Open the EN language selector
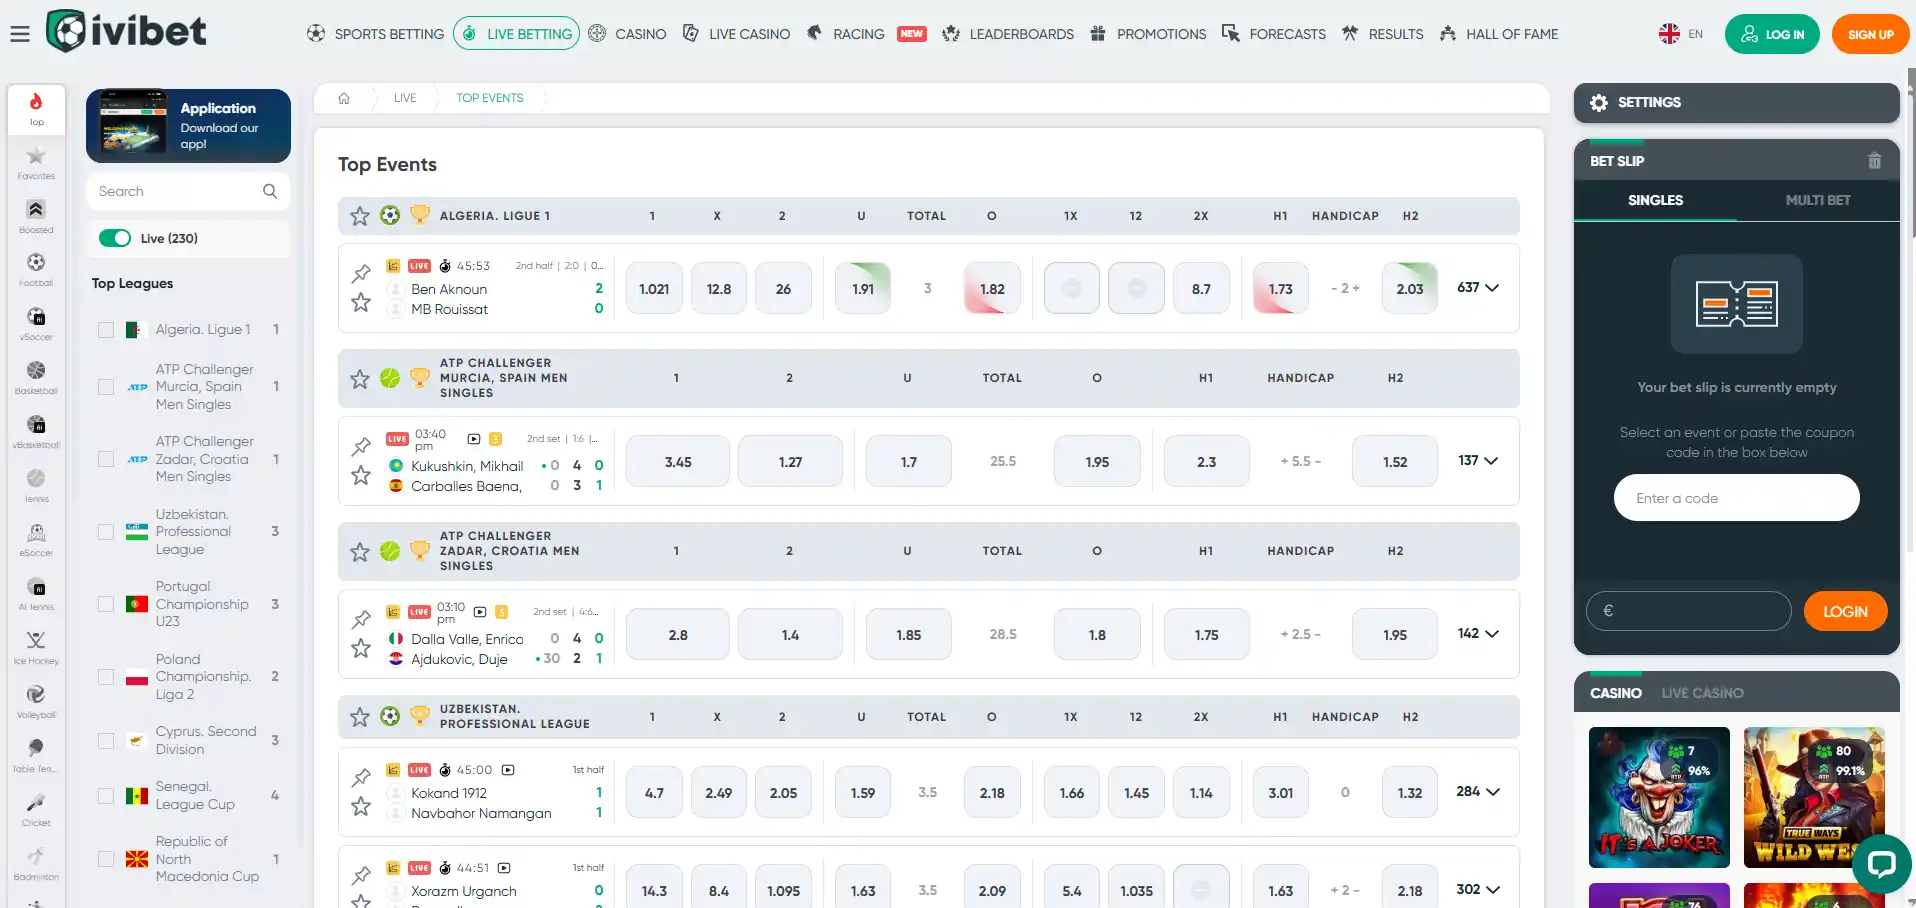Screen dimensions: 1916x908 pos(1681,34)
